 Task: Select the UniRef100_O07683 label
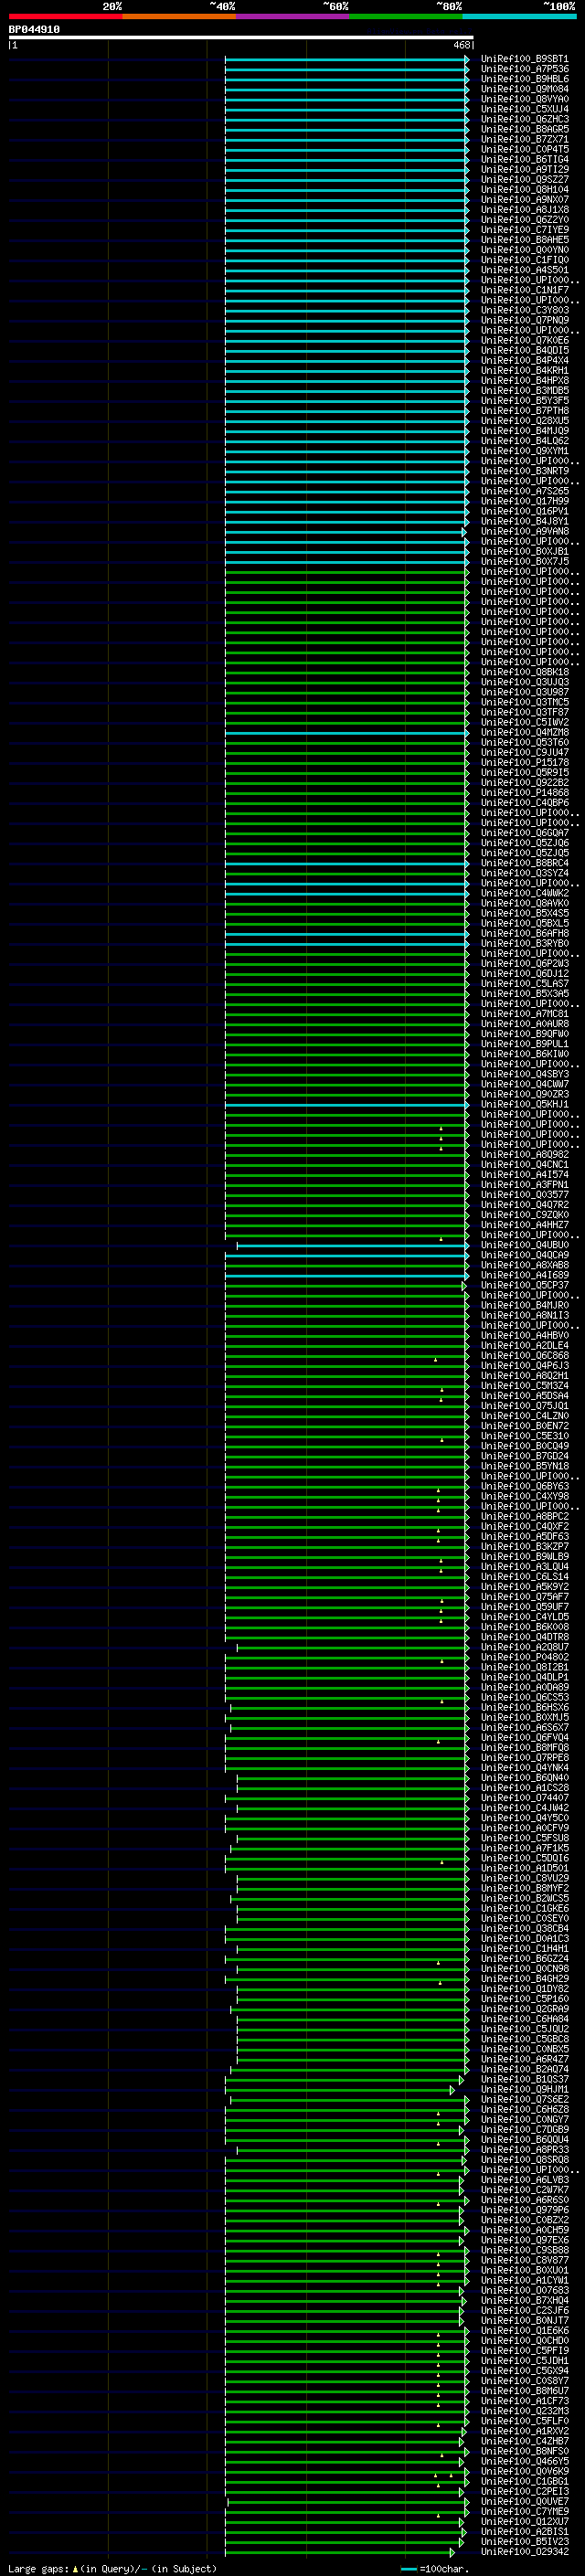(x=524, y=2290)
